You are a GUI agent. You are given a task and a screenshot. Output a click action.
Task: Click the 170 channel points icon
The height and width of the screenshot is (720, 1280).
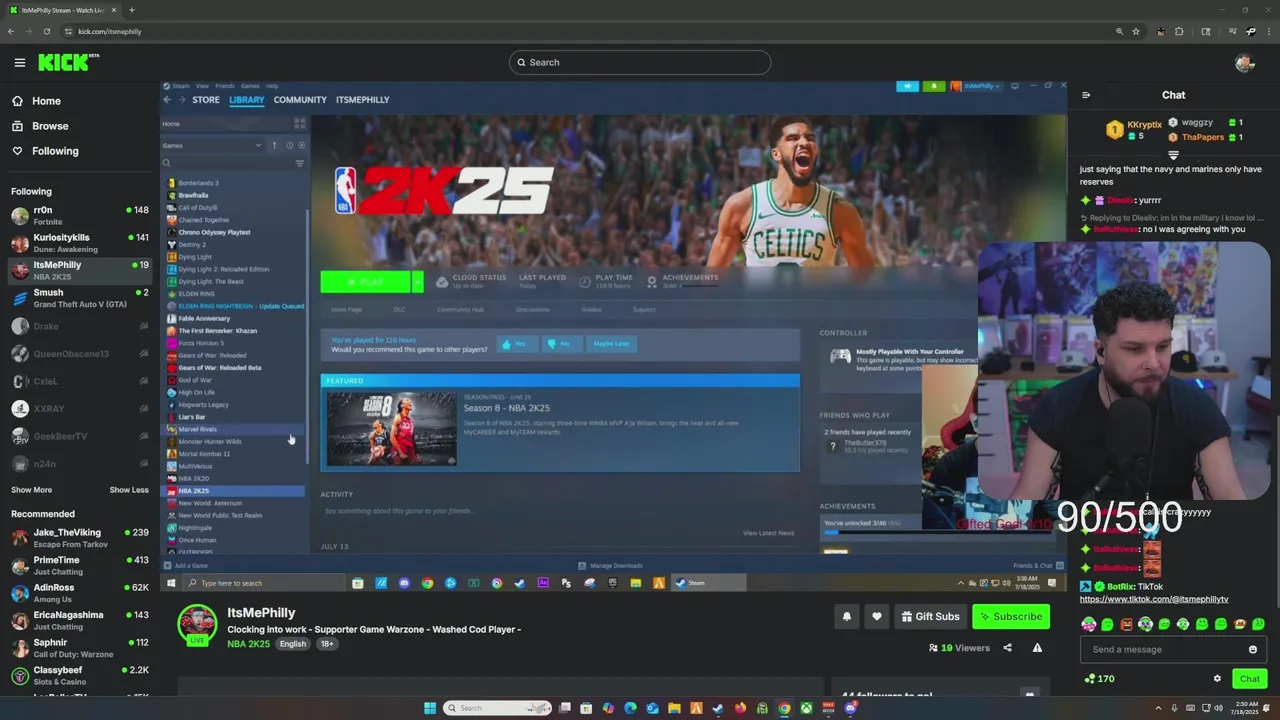(1099, 678)
